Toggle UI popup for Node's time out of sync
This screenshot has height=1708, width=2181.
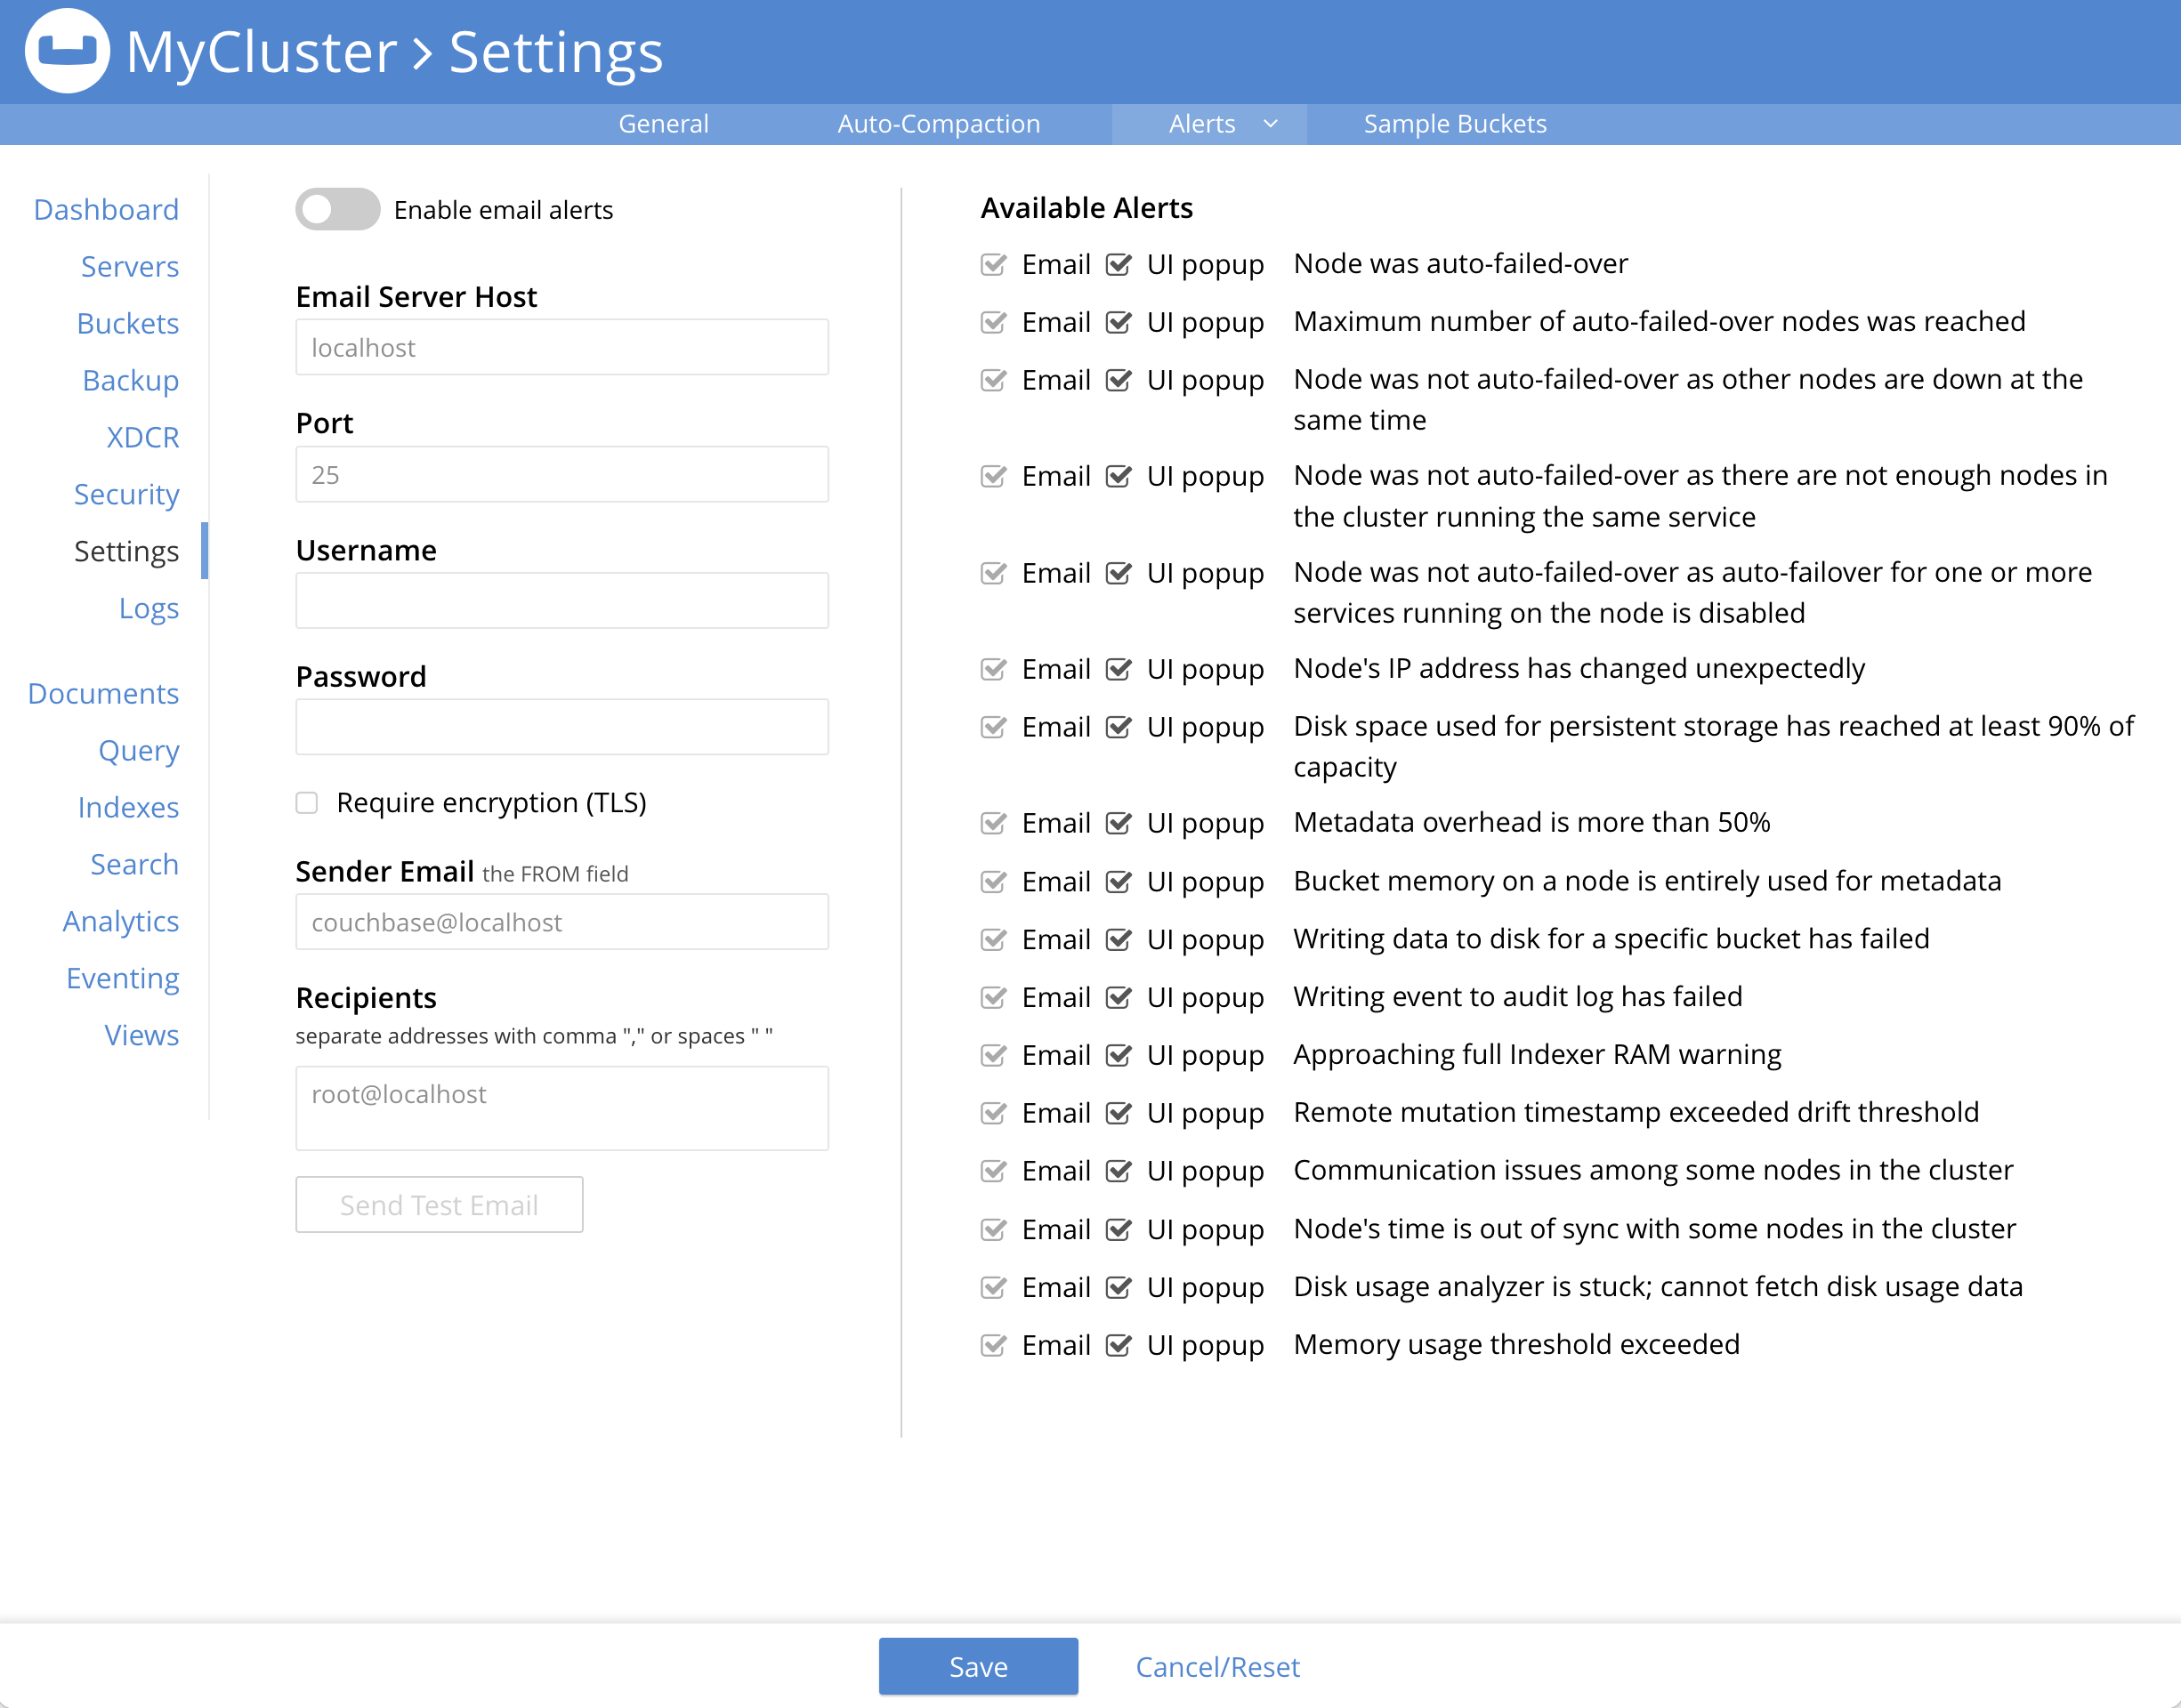(x=1119, y=1231)
